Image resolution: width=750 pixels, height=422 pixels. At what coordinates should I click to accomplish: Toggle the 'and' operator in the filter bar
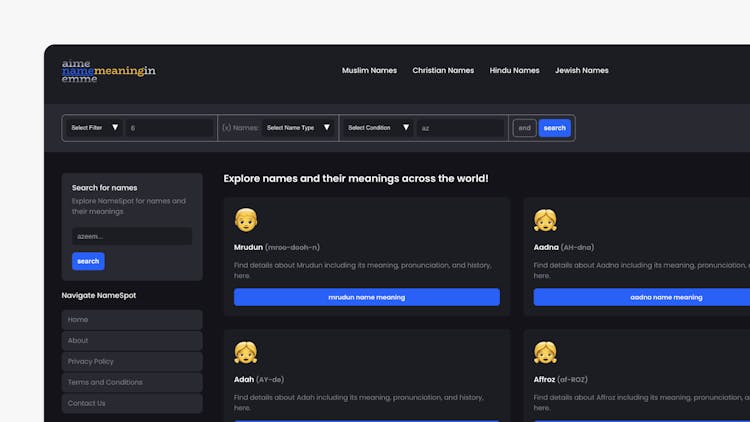click(524, 128)
